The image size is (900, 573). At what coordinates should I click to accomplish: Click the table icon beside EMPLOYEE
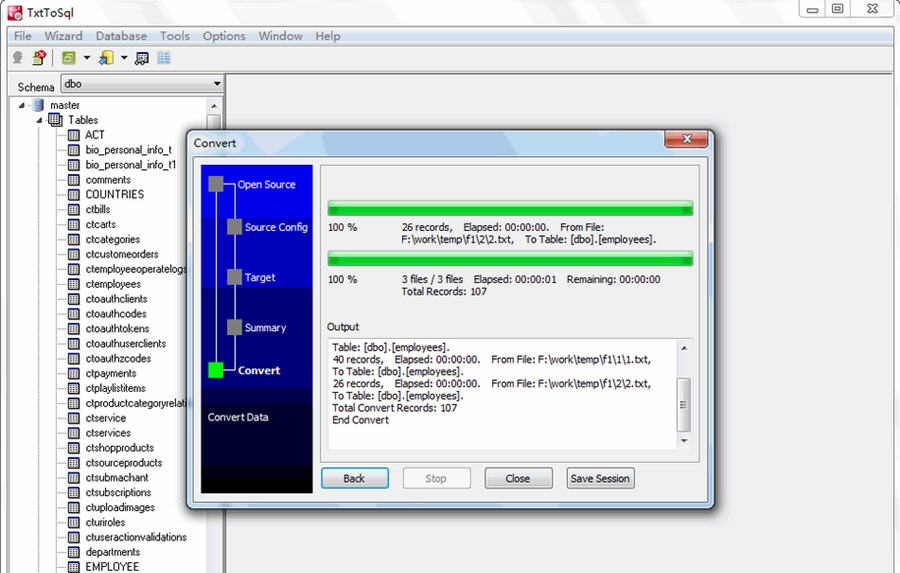73,567
